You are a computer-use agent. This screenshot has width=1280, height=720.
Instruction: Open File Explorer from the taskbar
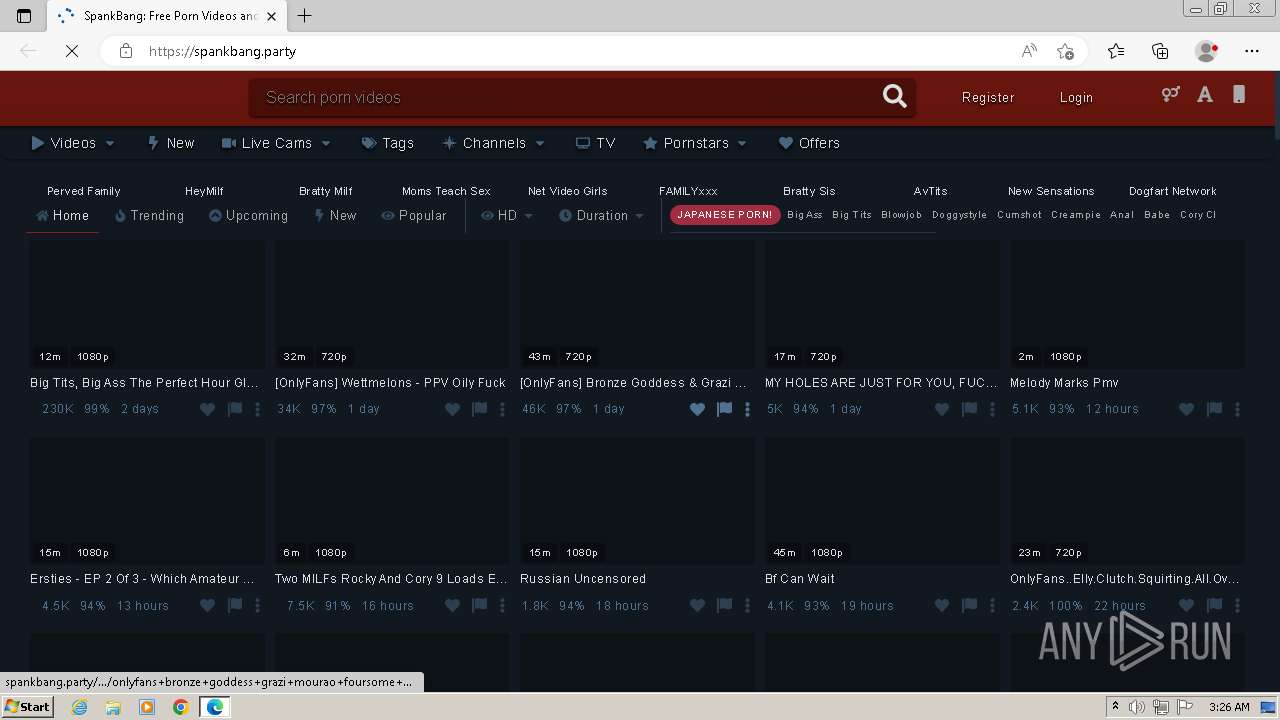coord(113,707)
